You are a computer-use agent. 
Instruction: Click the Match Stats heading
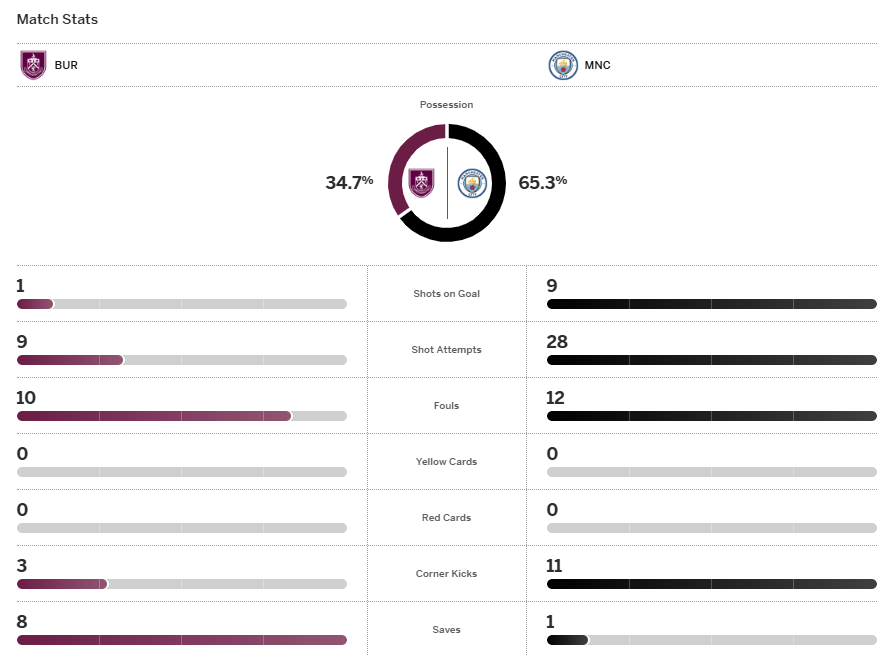click(57, 19)
